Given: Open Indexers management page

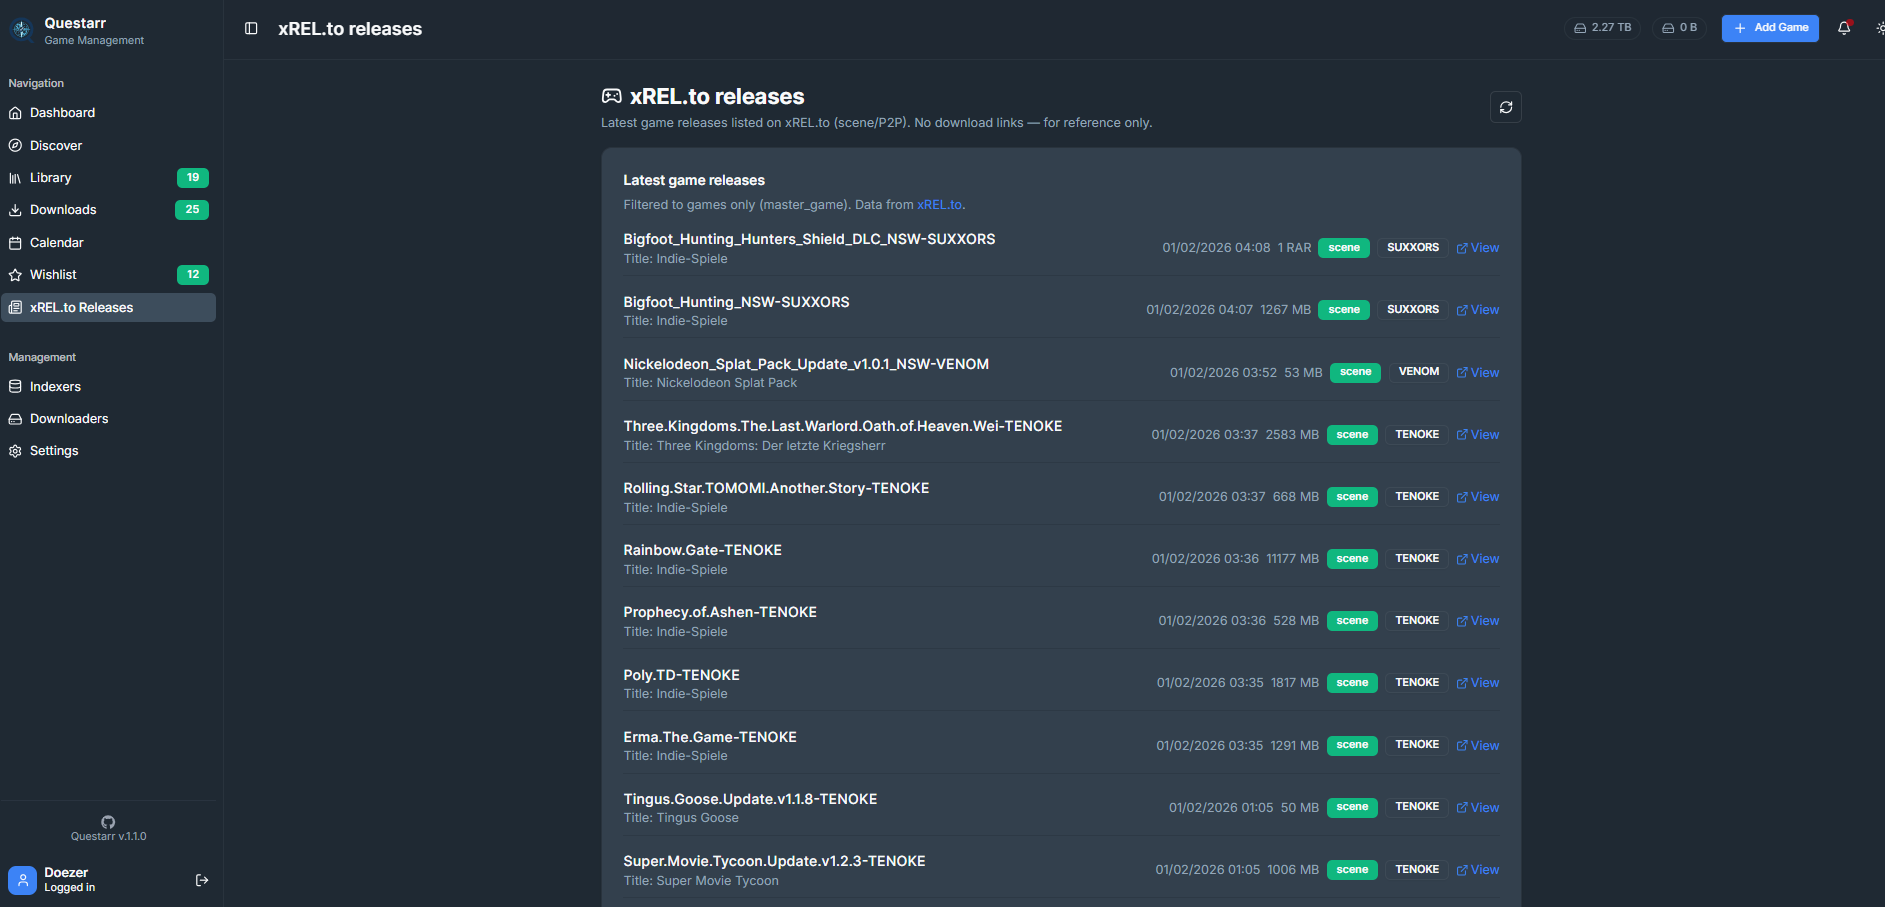Looking at the screenshot, I should [x=55, y=387].
